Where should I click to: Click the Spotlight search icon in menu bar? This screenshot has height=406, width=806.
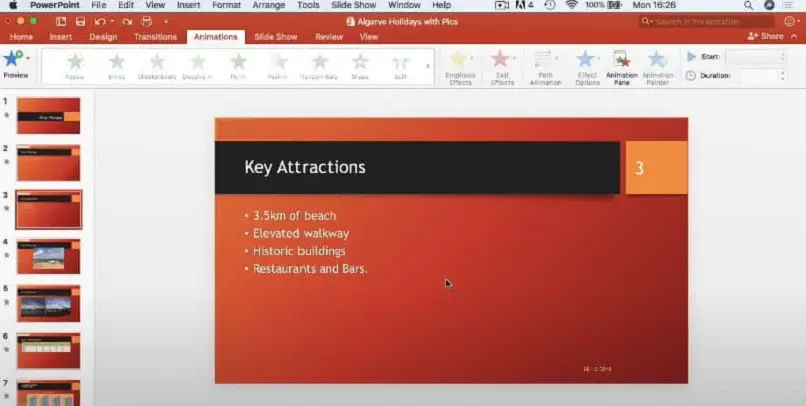click(x=748, y=6)
